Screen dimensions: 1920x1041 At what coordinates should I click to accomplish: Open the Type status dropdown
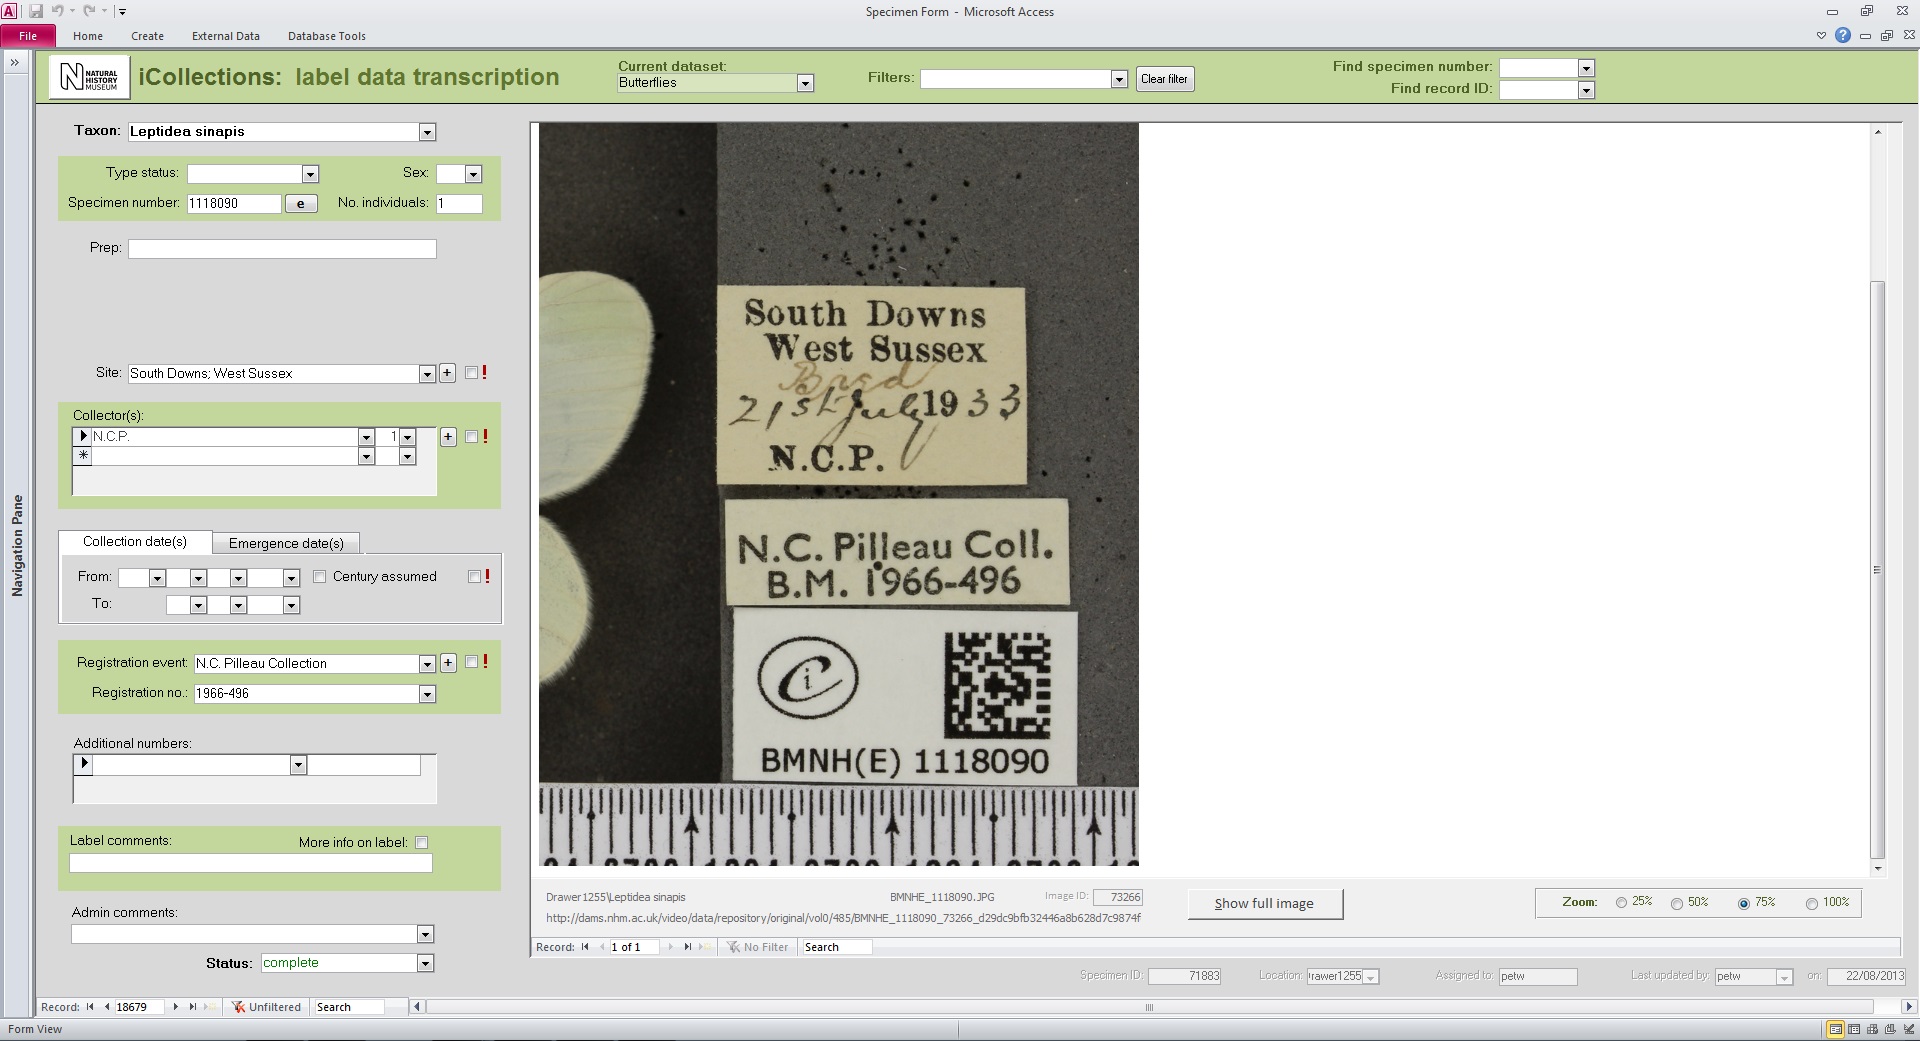310,174
